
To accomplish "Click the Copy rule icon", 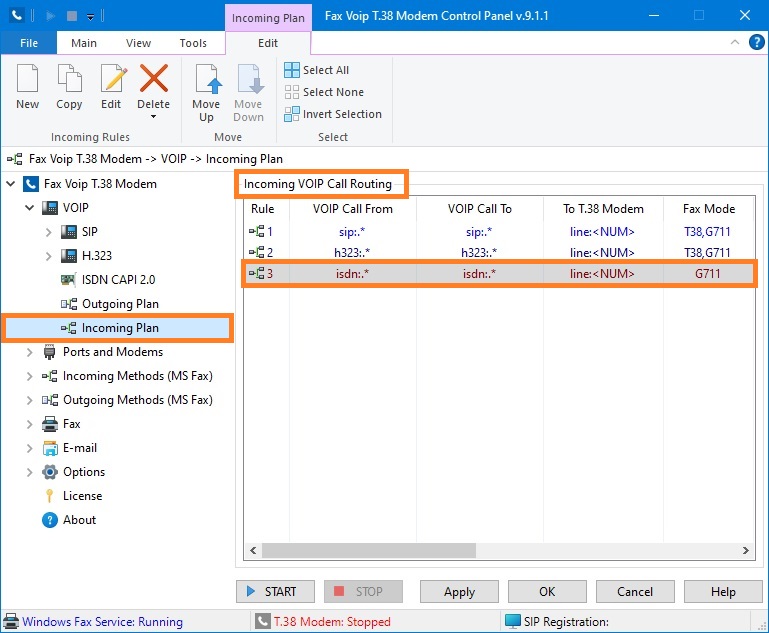I will [x=69, y=78].
